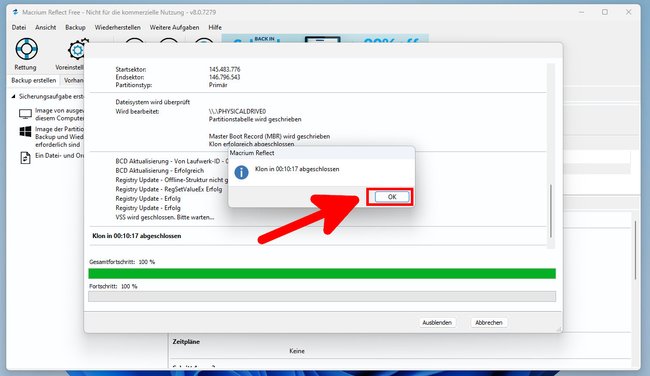Click the promotional banner in the toolbar
This screenshot has width=650, height=376.
pos(325,39)
